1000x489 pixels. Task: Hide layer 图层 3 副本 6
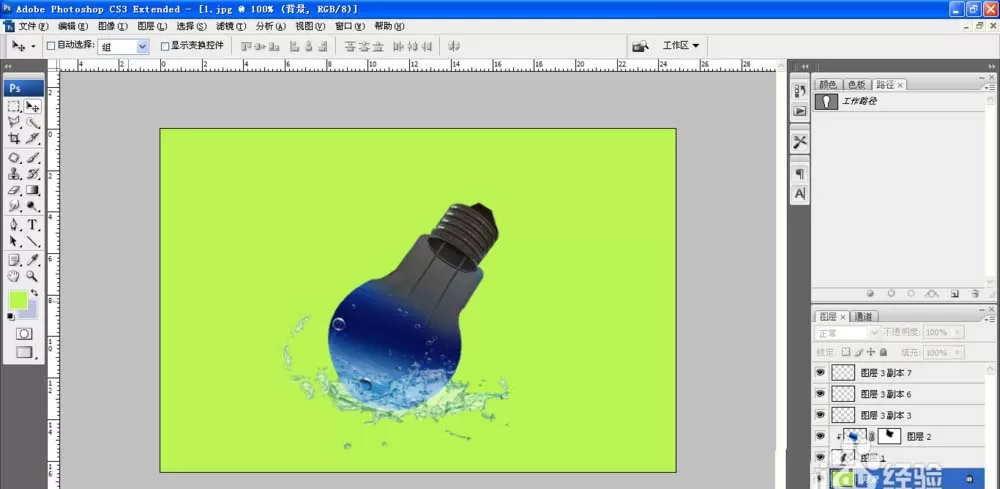(x=820, y=393)
